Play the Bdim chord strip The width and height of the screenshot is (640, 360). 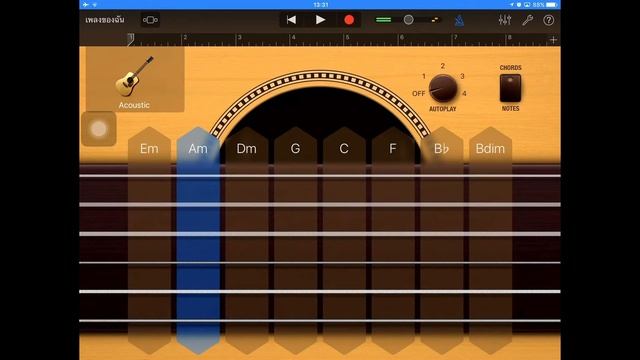(490, 240)
